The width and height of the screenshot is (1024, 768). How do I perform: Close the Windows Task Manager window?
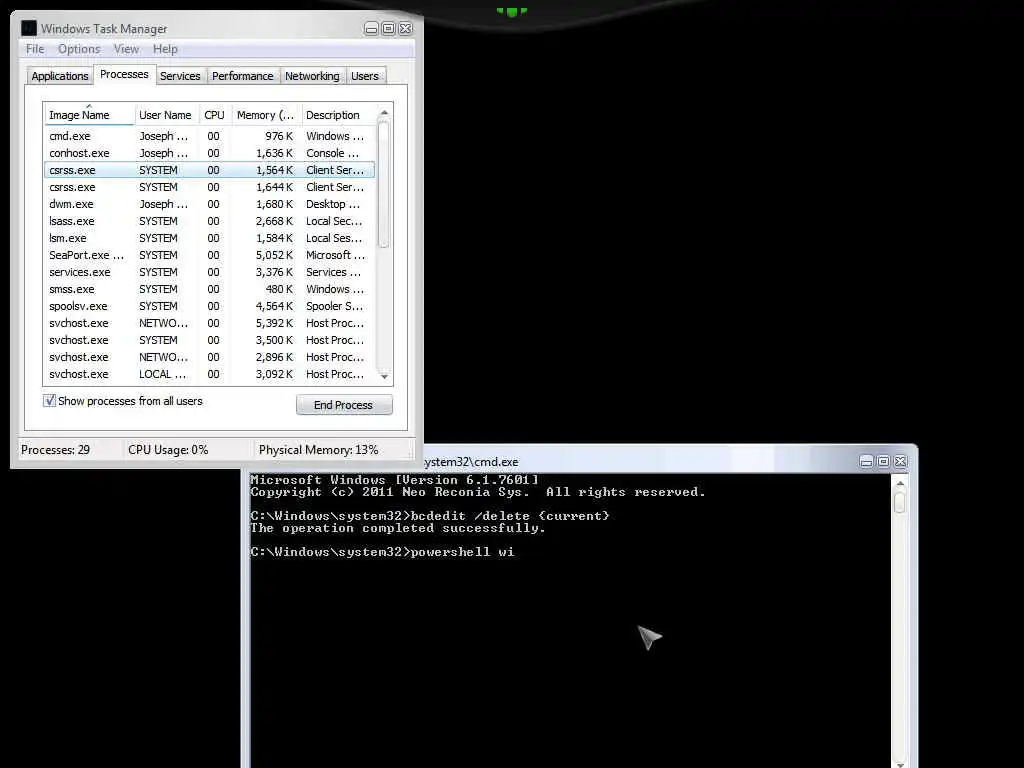(x=406, y=29)
